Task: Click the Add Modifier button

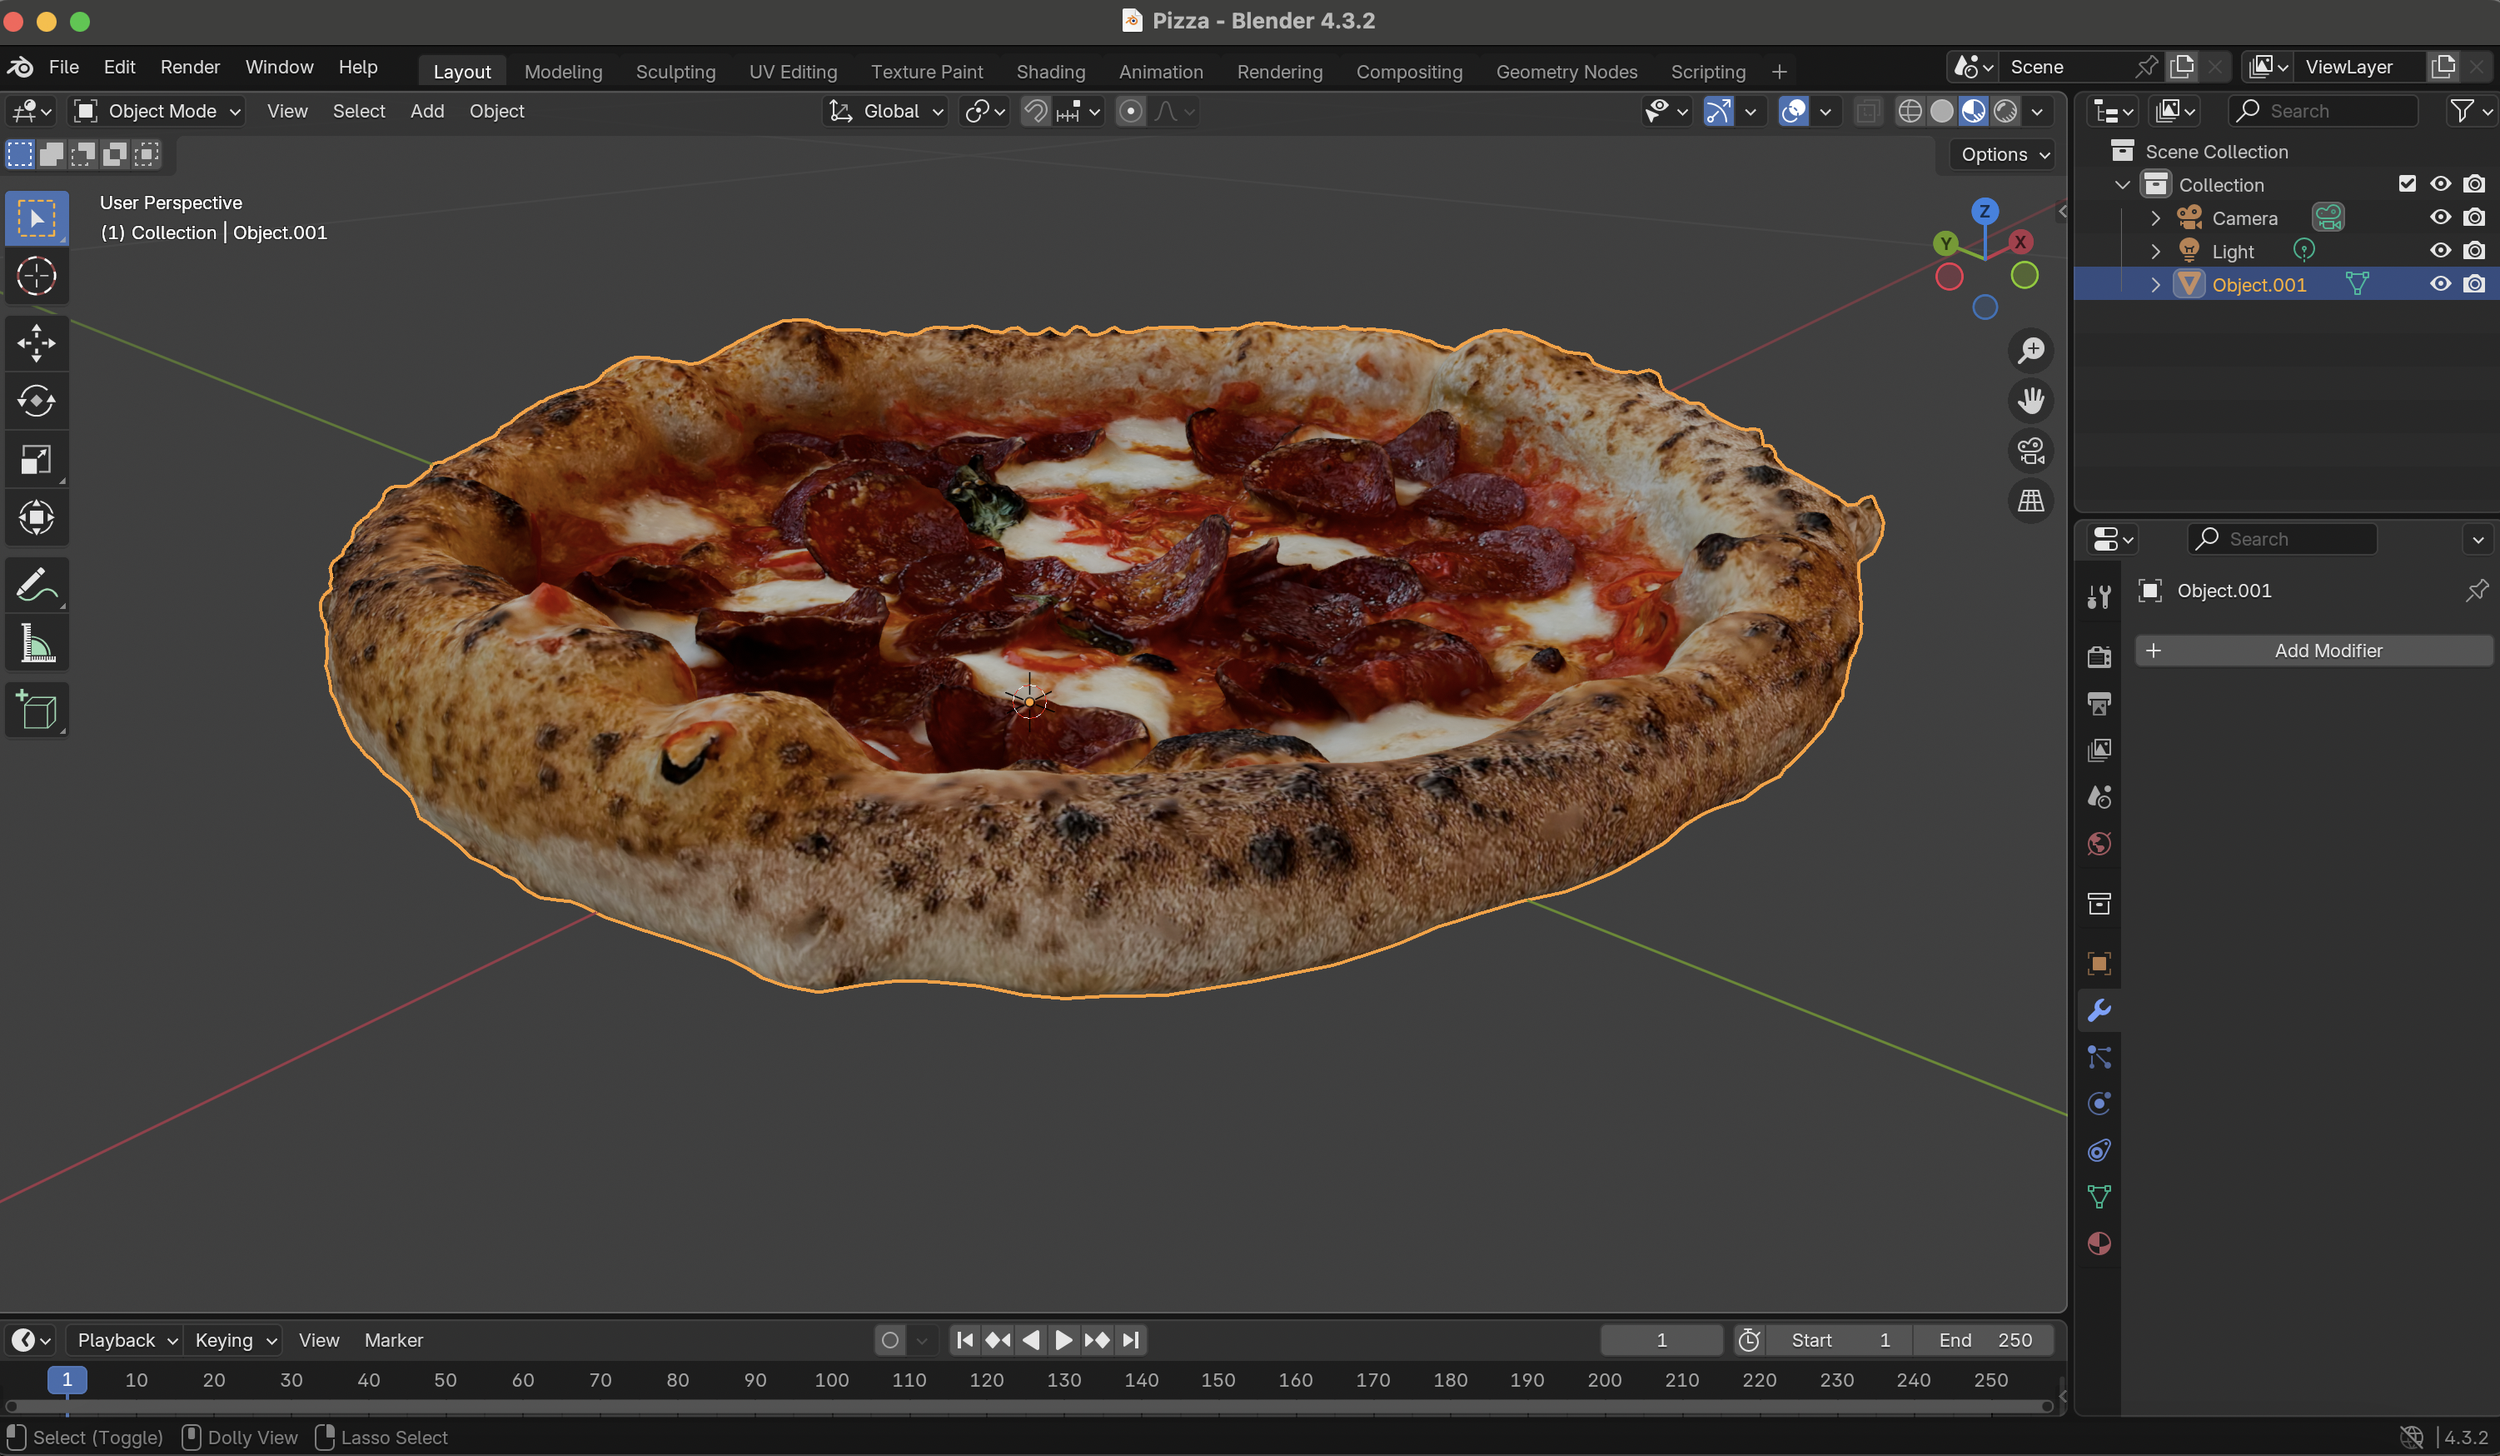Action: pyautogui.click(x=2313, y=651)
